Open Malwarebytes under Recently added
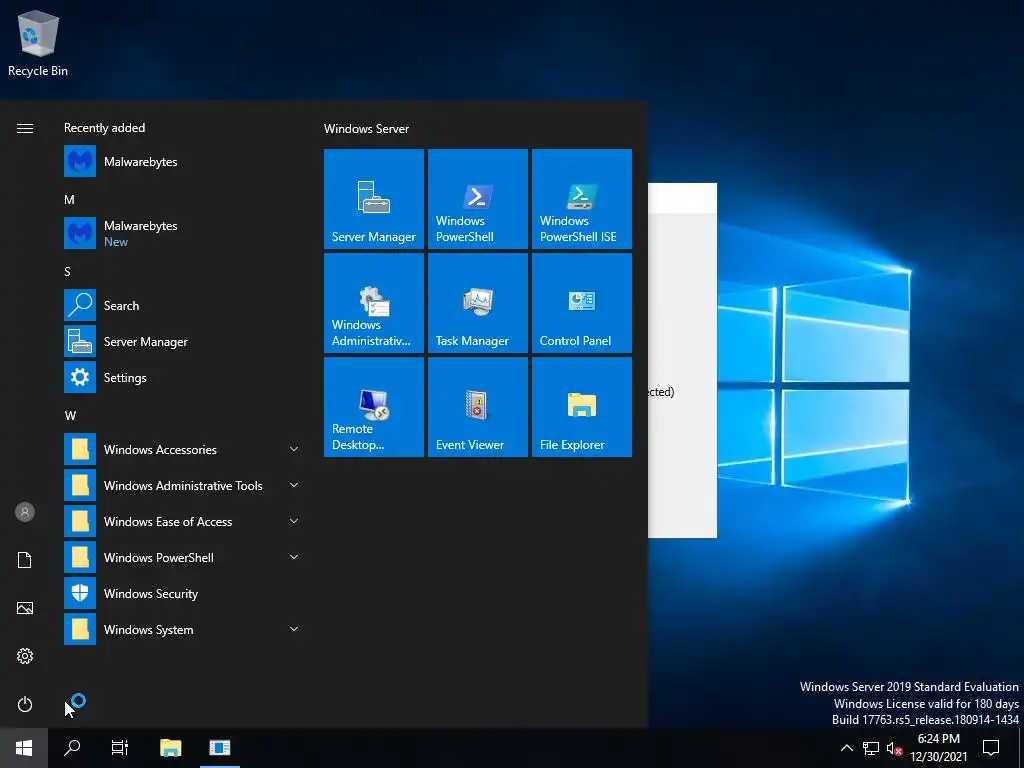This screenshot has width=1024, height=768. pos(182,161)
